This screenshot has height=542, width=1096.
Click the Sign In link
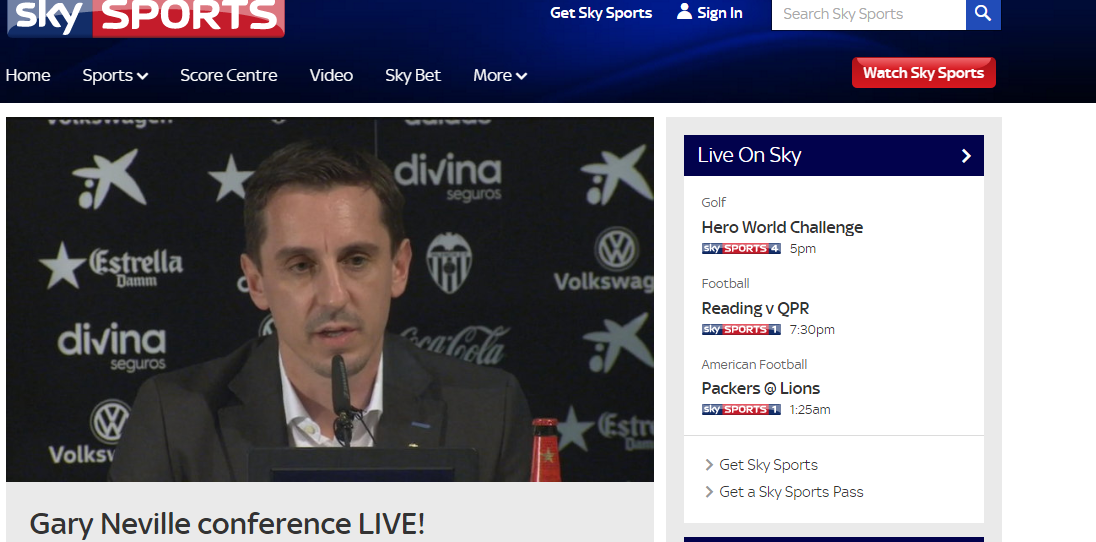(x=720, y=13)
